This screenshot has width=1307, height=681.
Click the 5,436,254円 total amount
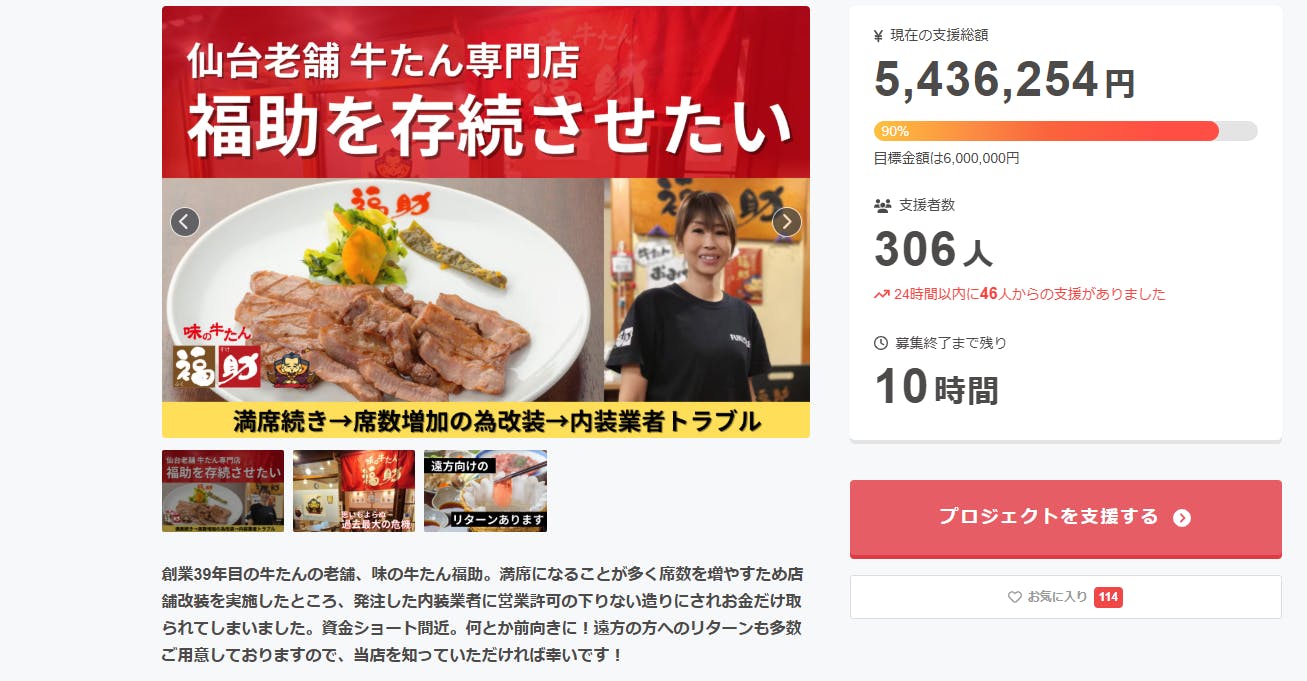(1004, 80)
